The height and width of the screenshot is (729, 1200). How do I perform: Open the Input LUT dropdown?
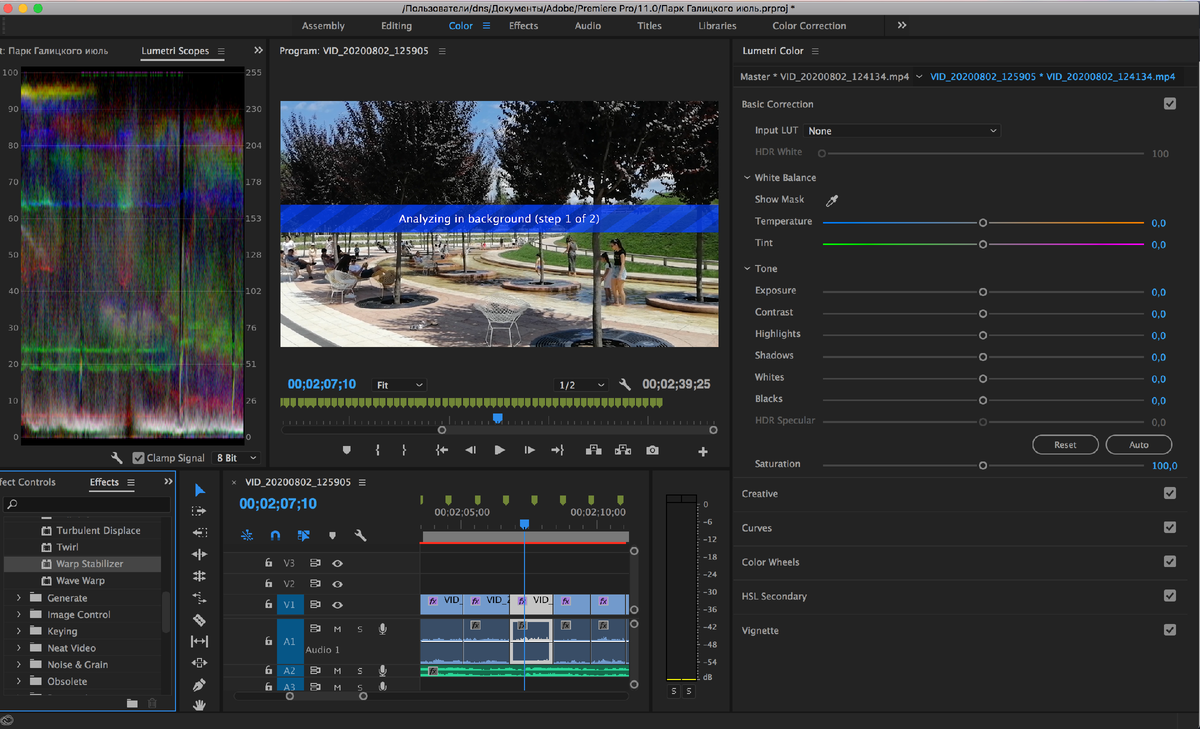902,131
